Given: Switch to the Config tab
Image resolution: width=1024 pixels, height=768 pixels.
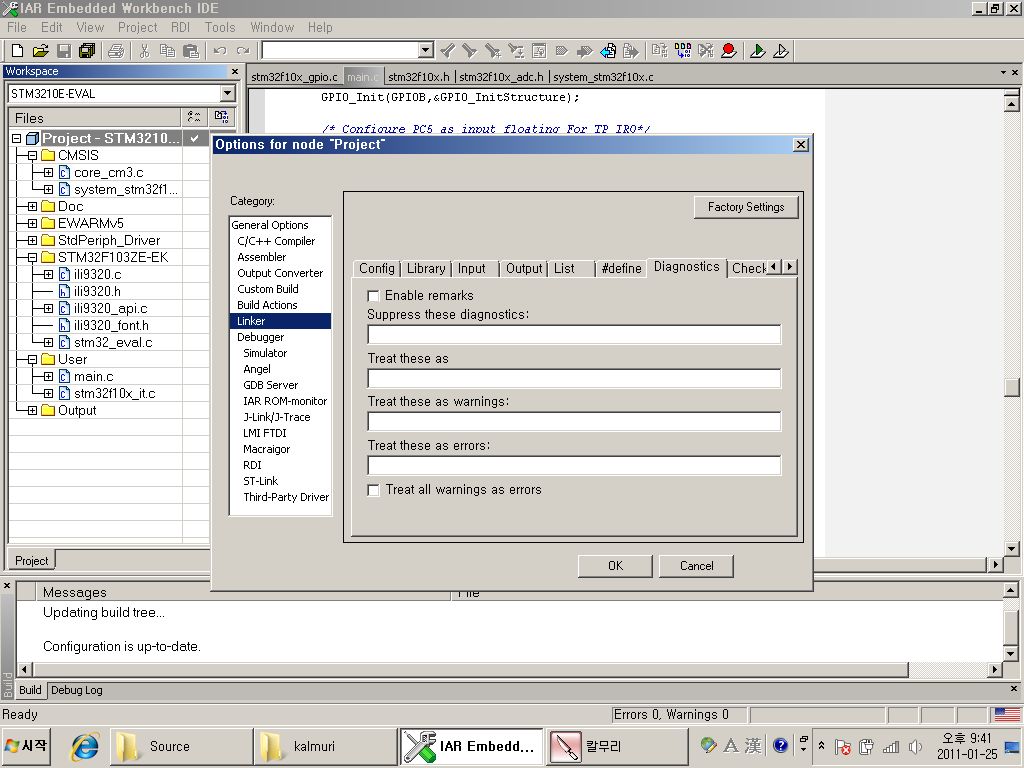Looking at the screenshot, I should (377, 268).
